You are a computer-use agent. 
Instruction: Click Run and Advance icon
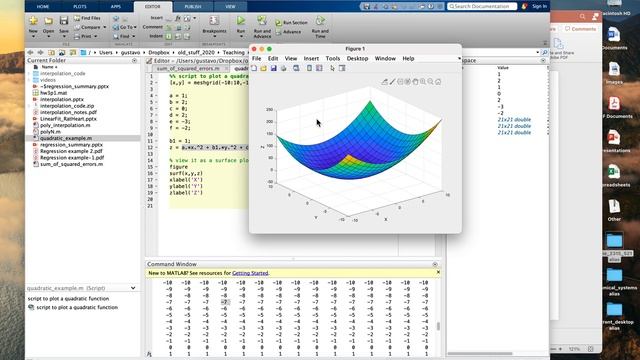(262, 21)
